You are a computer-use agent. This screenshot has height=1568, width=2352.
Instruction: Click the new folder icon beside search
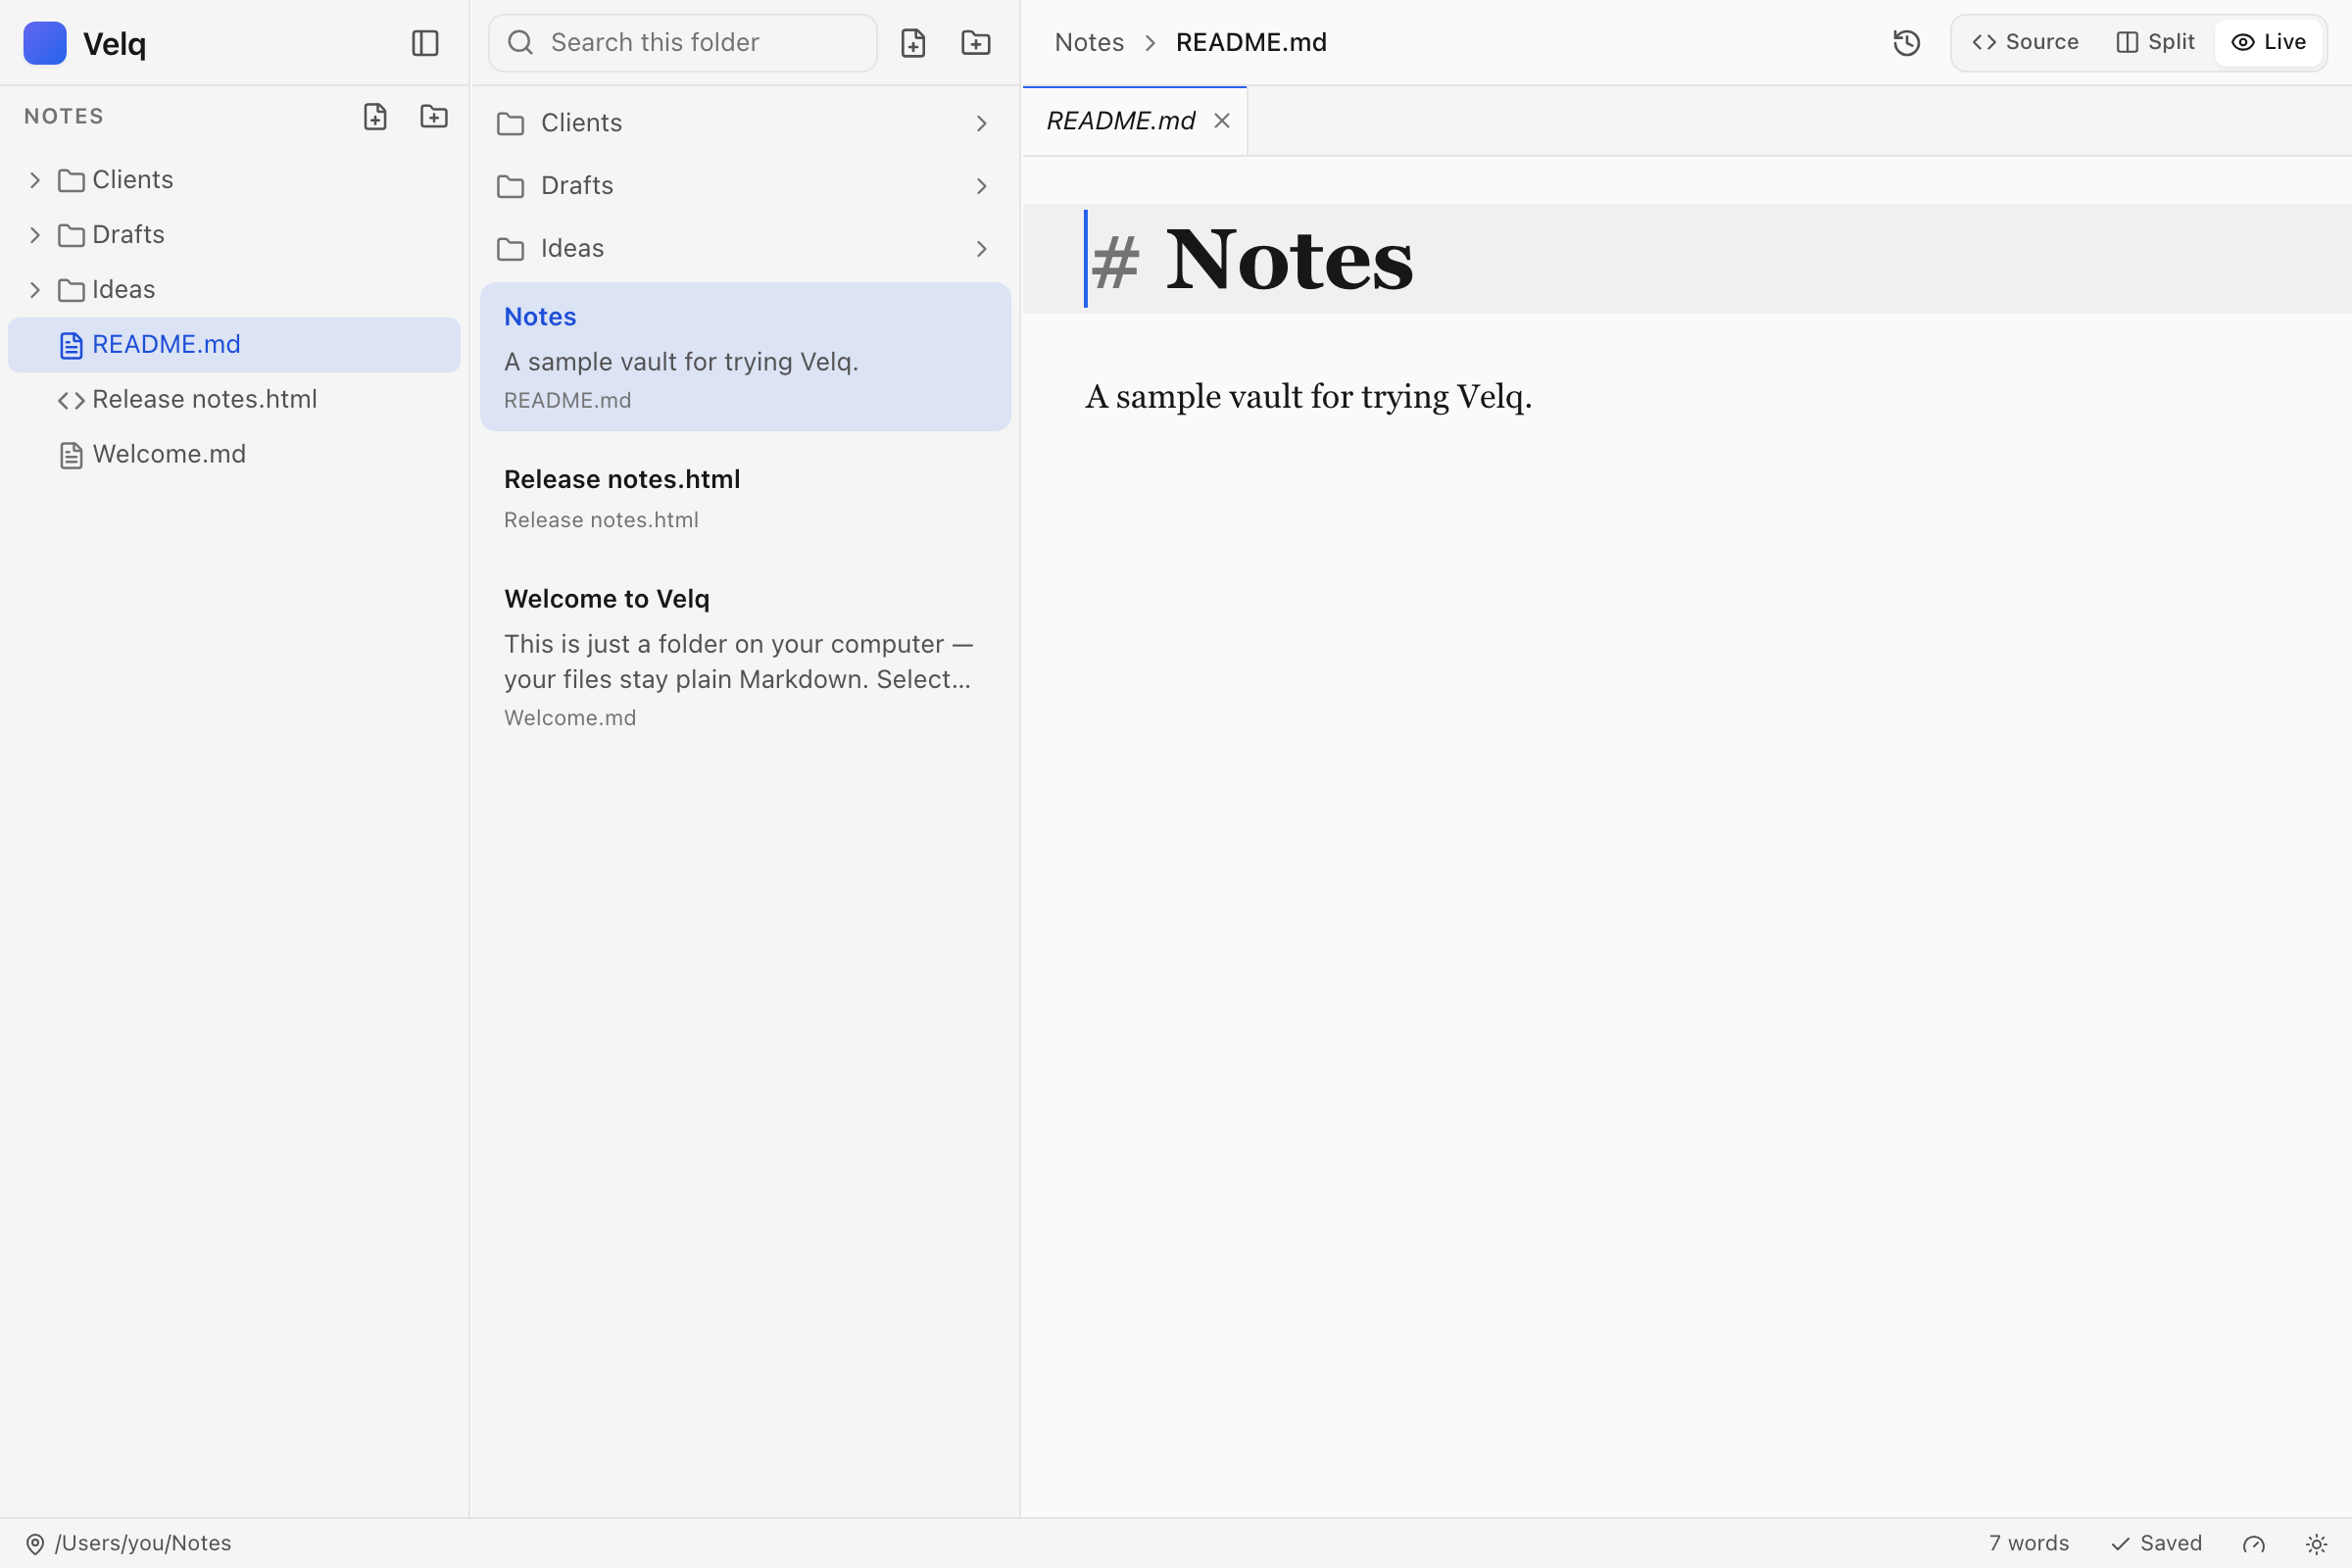pyautogui.click(x=976, y=43)
